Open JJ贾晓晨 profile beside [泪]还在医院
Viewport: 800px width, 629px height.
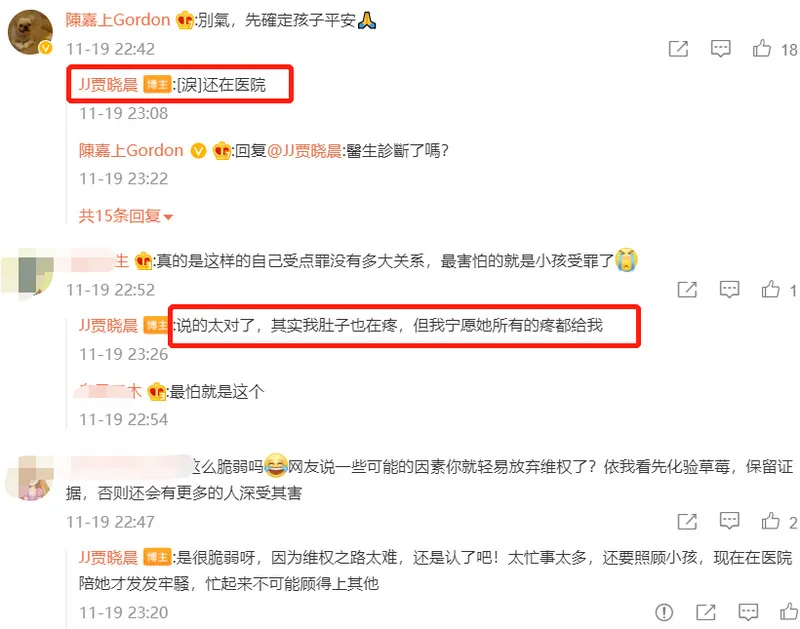click(x=108, y=85)
